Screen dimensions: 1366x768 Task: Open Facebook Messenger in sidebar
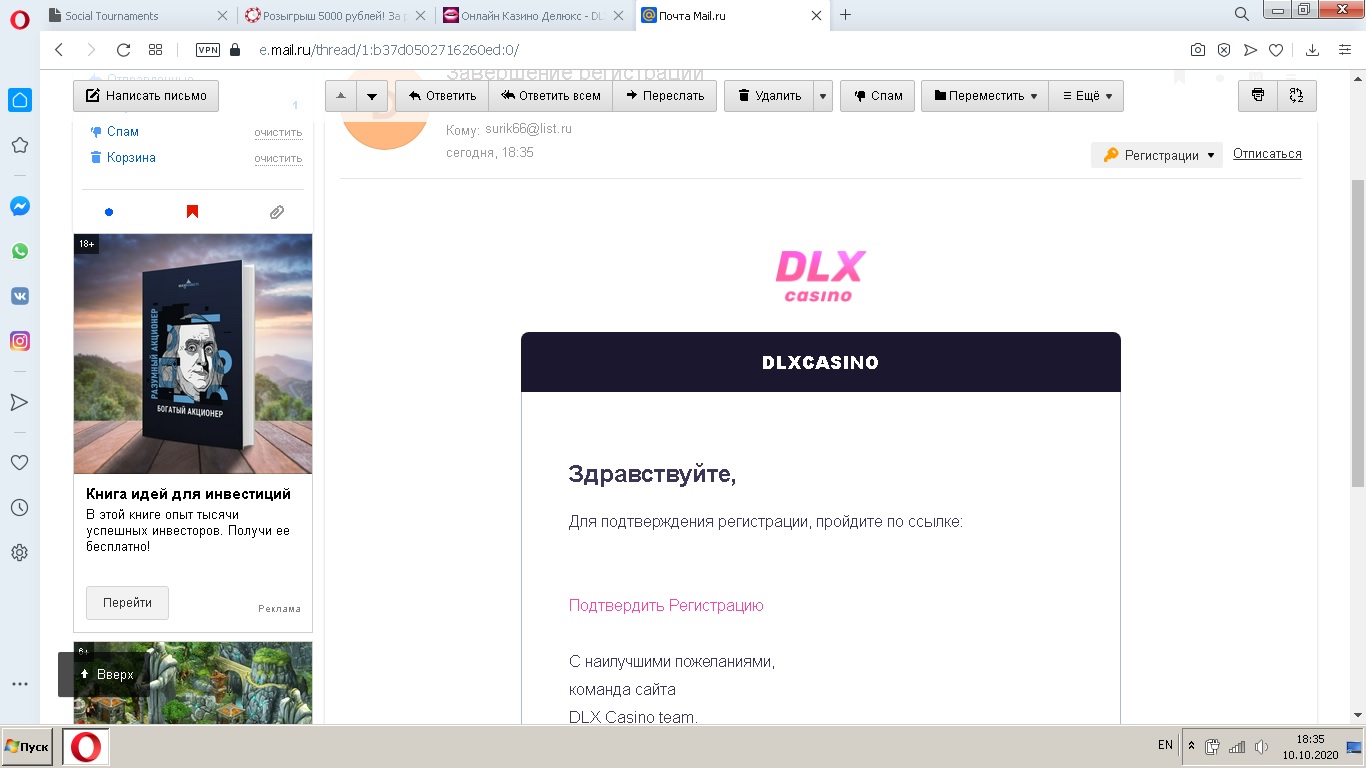pos(19,206)
